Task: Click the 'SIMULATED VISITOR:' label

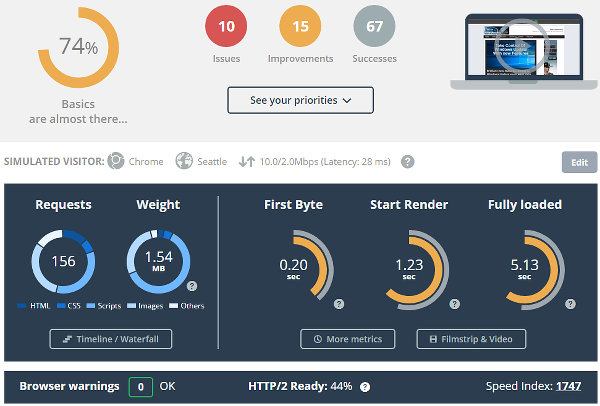Action: coord(54,161)
